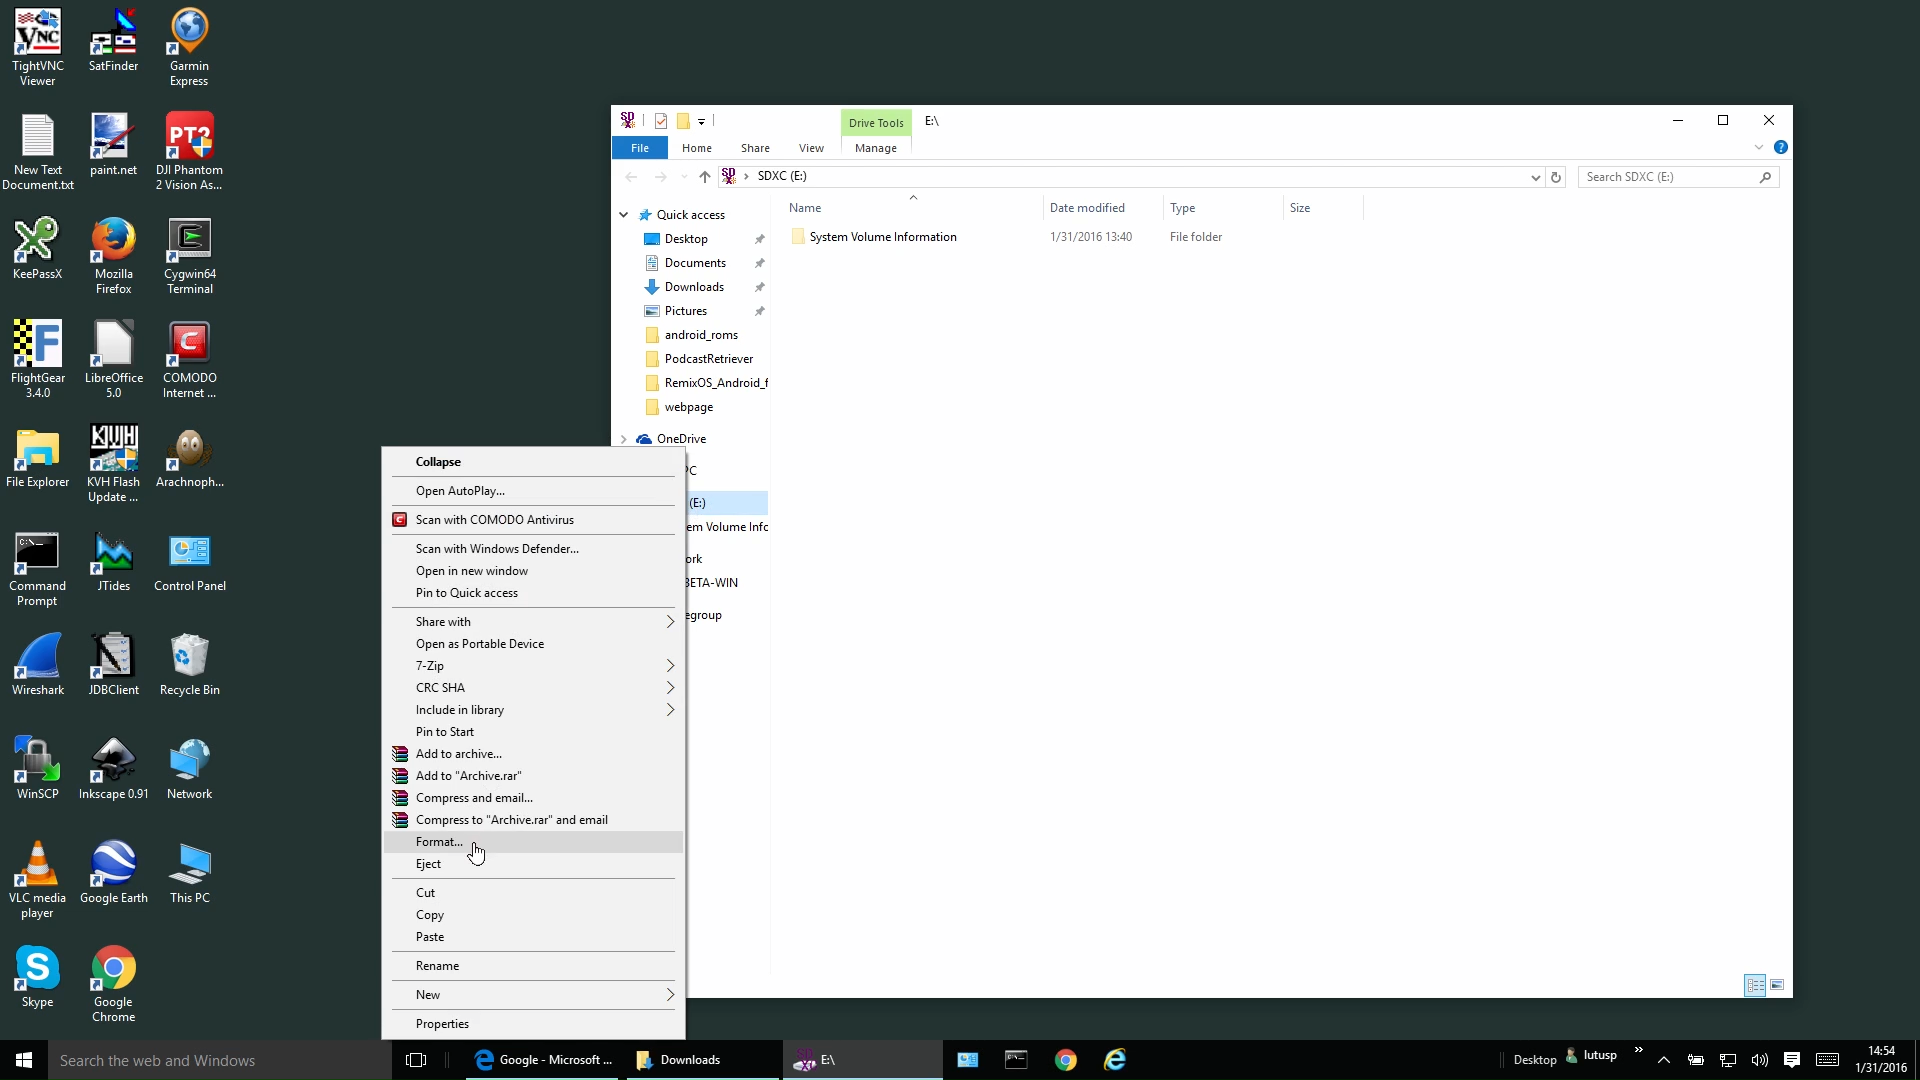The image size is (1920, 1080).
Task: Sort files by Date modified column
Action: coord(1087,208)
